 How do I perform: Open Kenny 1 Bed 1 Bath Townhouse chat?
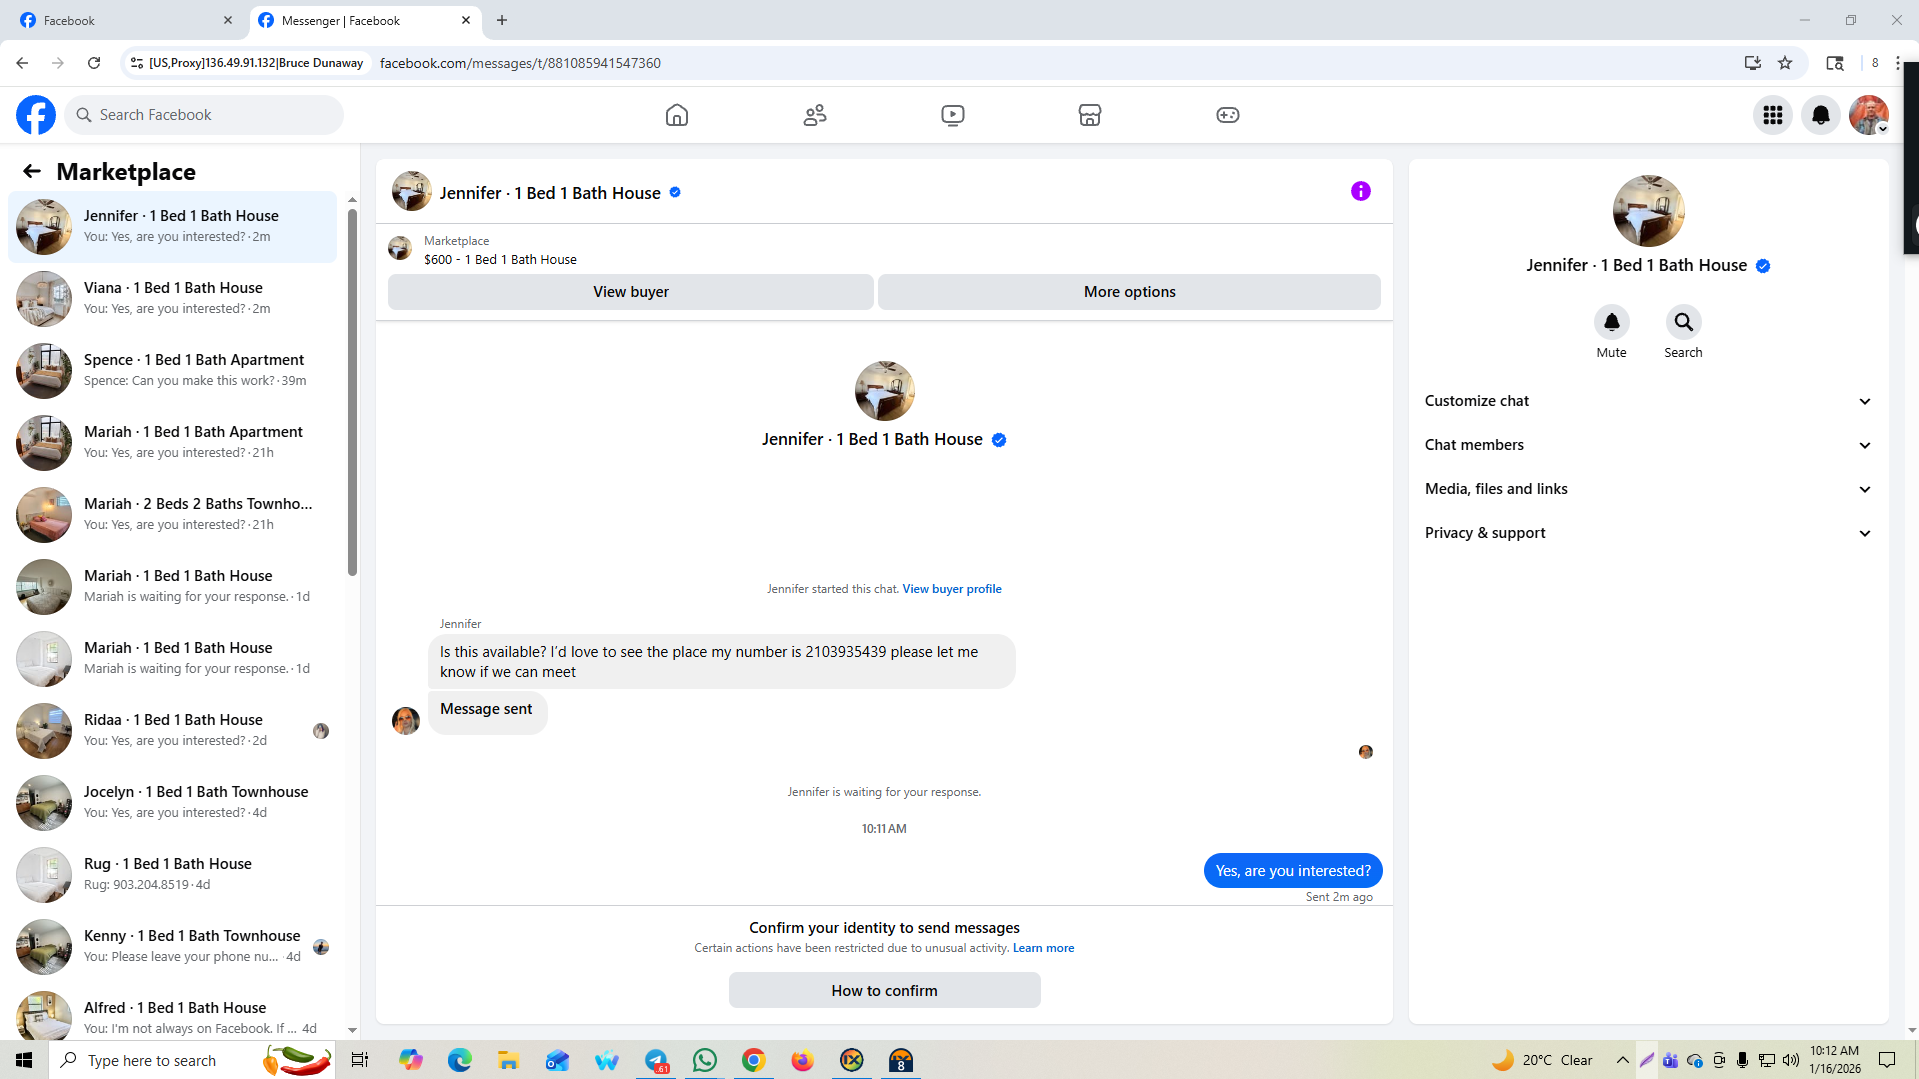point(173,947)
